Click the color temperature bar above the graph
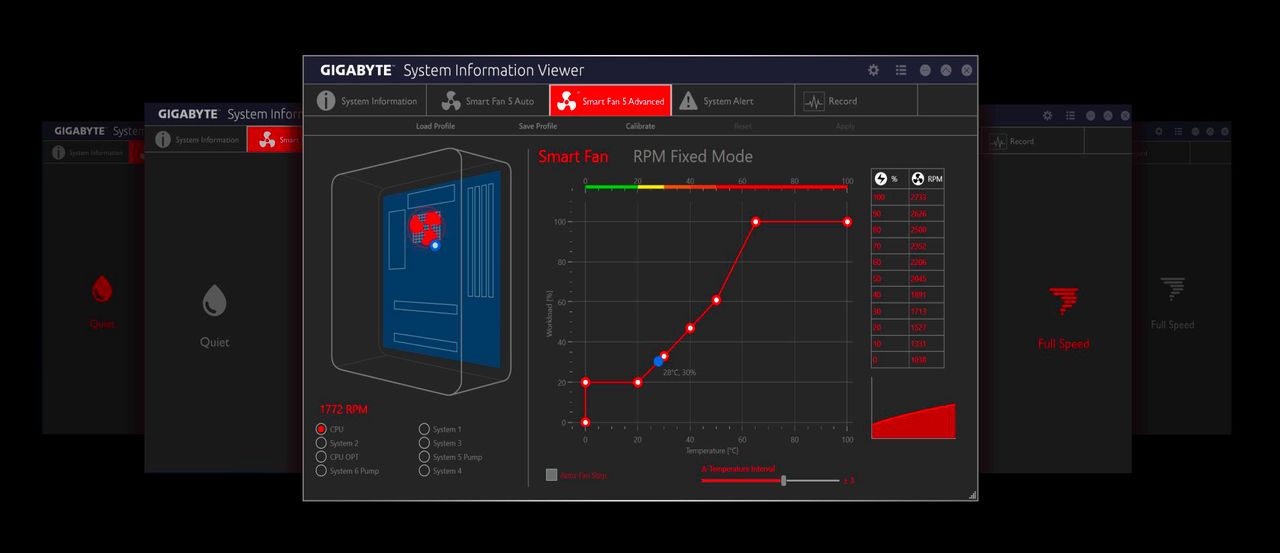The width and height of the screenshot is (1280, 553). 716,187
